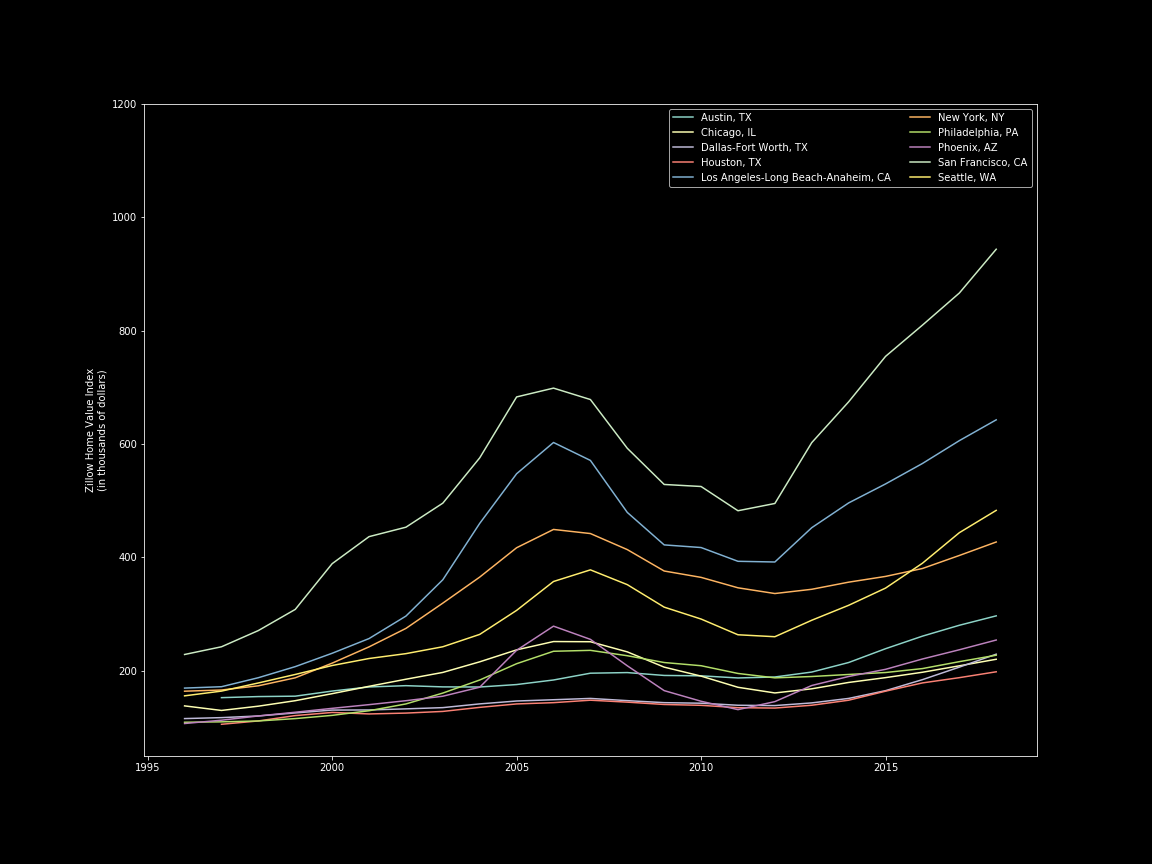Image resolution: width=1152 pixels, height=864 pixels.
Task: Select the Seattle, WA legend label
Action: pyautogui.click(x=966, y=178)
